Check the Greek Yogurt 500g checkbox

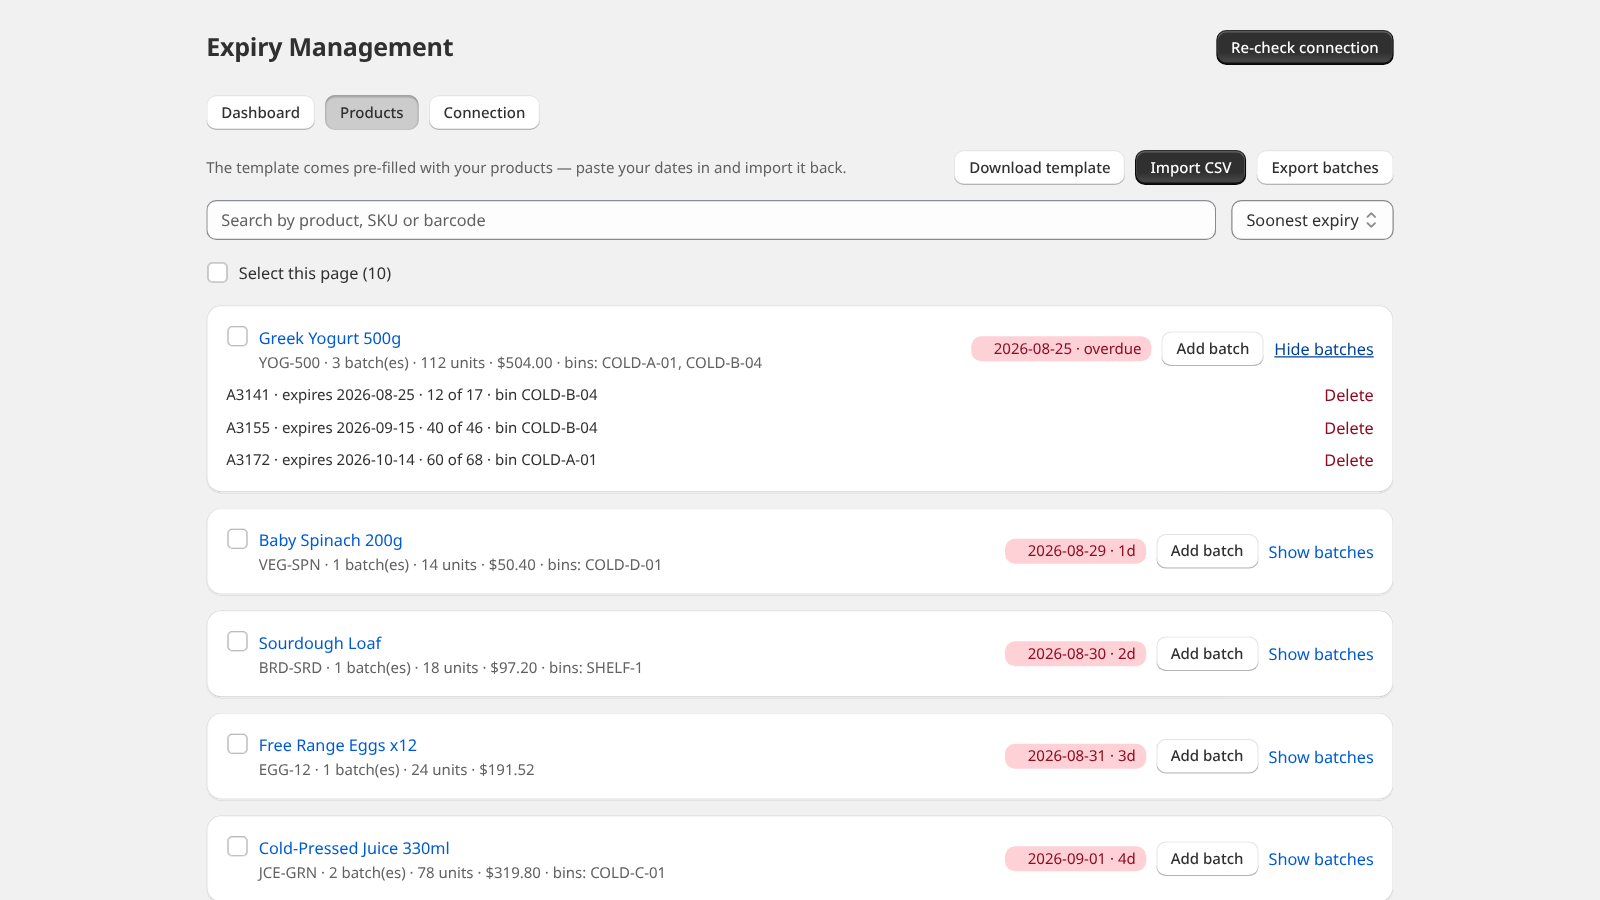click(x=237, y=336)
